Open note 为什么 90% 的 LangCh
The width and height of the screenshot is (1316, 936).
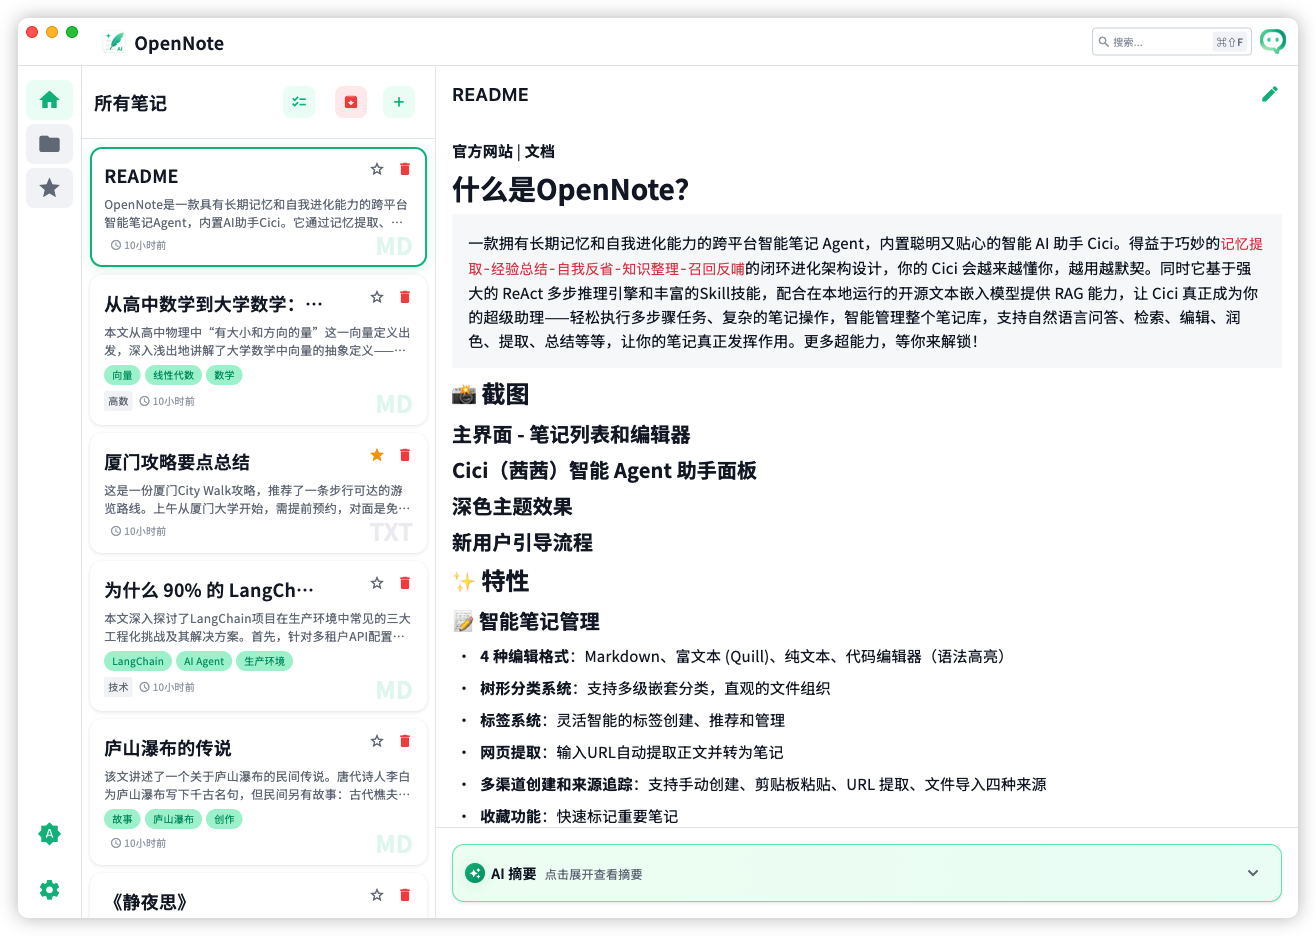coord(258,637)
